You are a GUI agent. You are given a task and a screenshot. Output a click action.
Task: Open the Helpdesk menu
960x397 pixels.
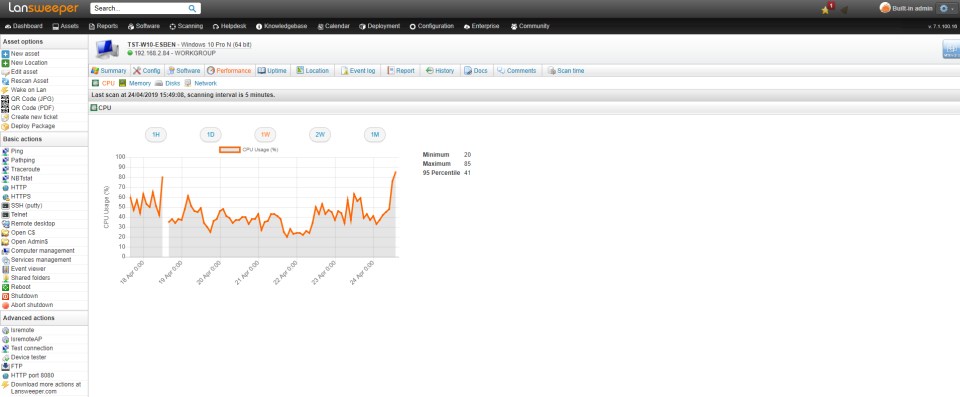tap(229, 26)
